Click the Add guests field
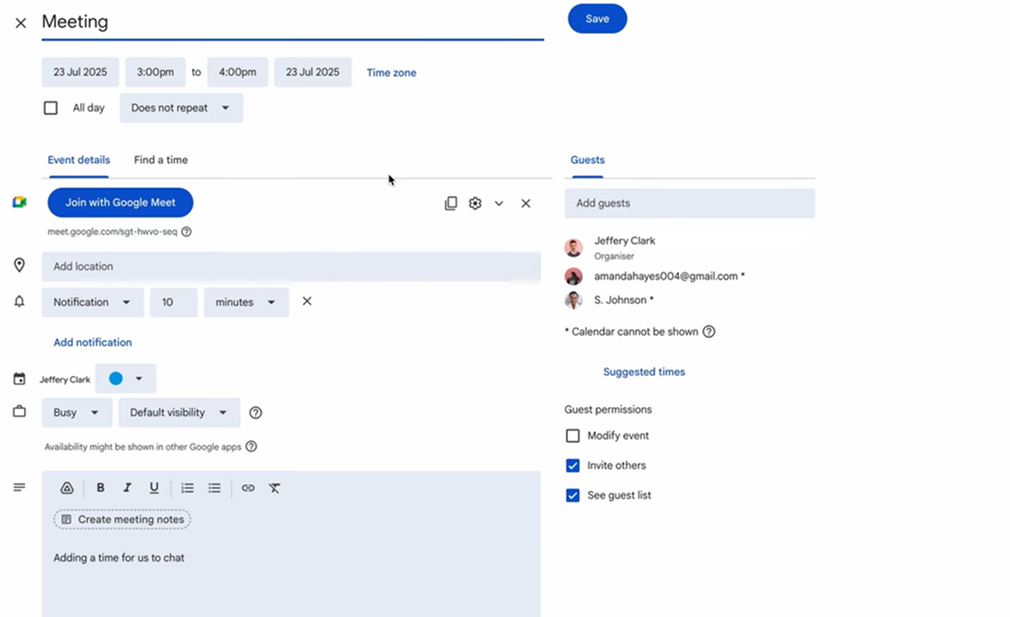1010x617 pixels. tap(689, 203)
